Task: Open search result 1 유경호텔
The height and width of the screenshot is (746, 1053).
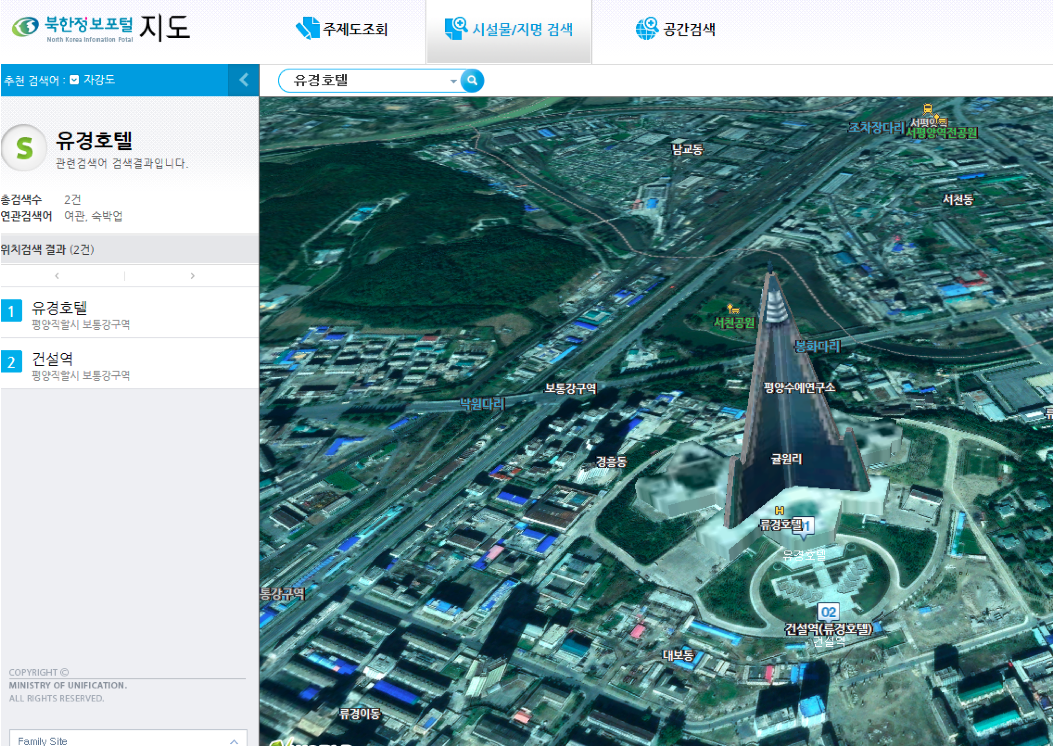Action: tap(59, 308)
